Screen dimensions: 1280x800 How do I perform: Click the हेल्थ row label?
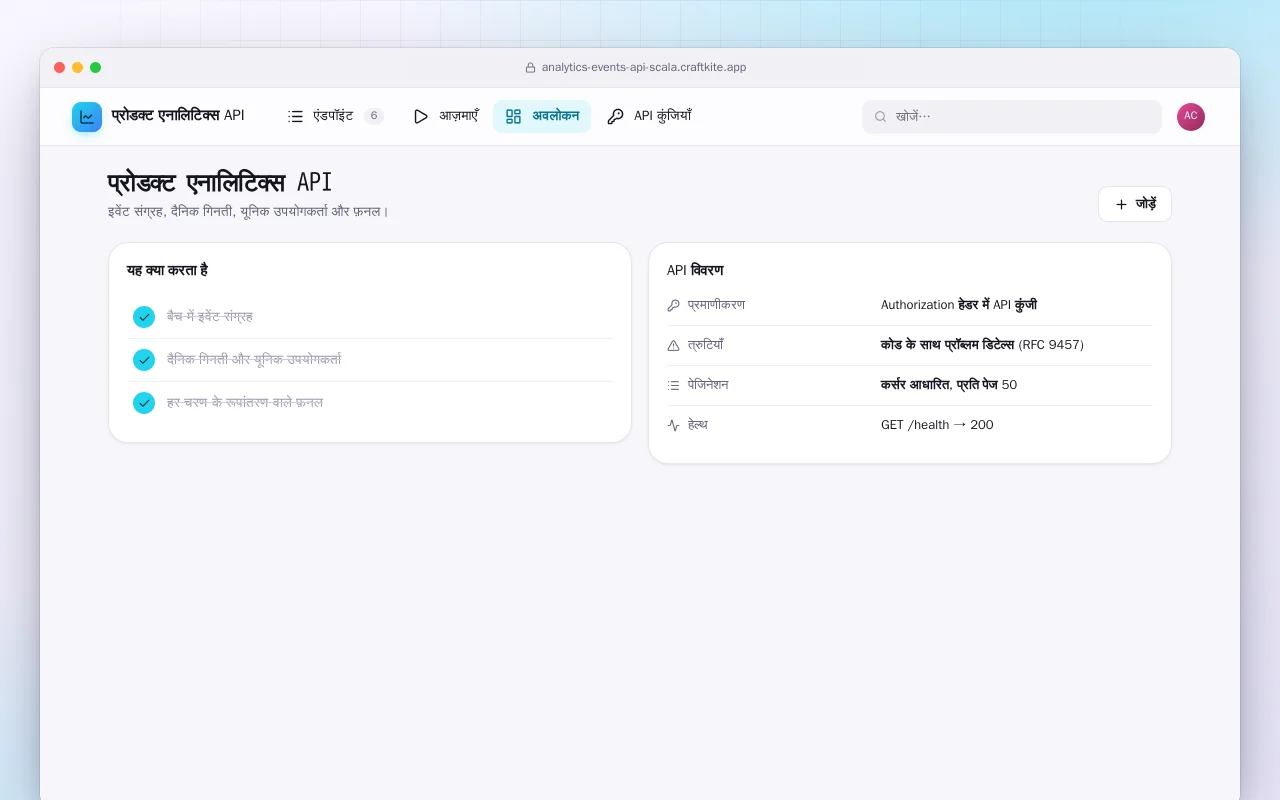(698, 425)
